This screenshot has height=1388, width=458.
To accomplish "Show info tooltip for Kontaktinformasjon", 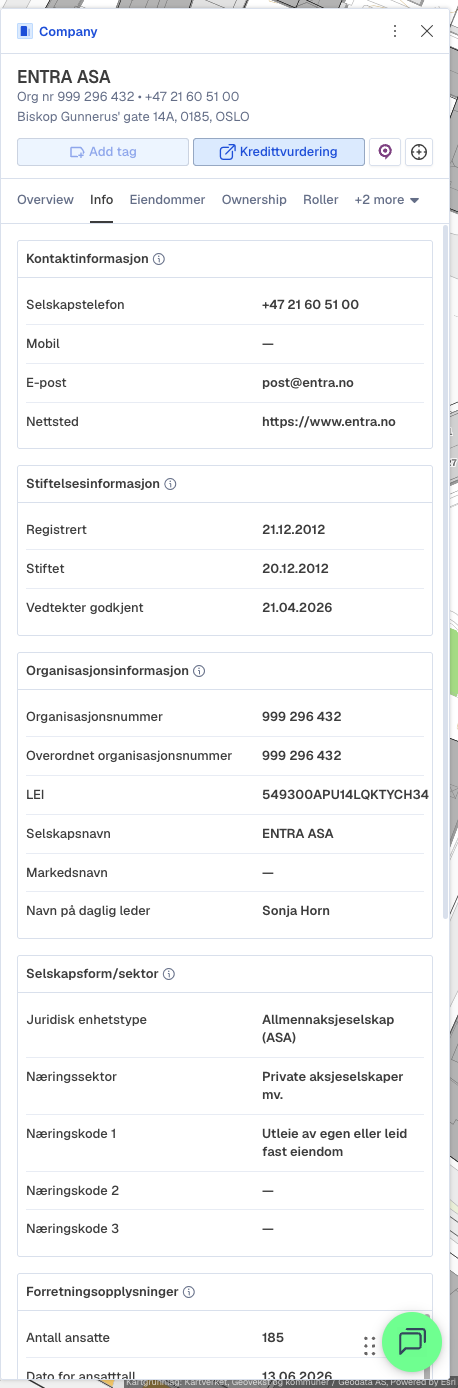I will 159,259.
